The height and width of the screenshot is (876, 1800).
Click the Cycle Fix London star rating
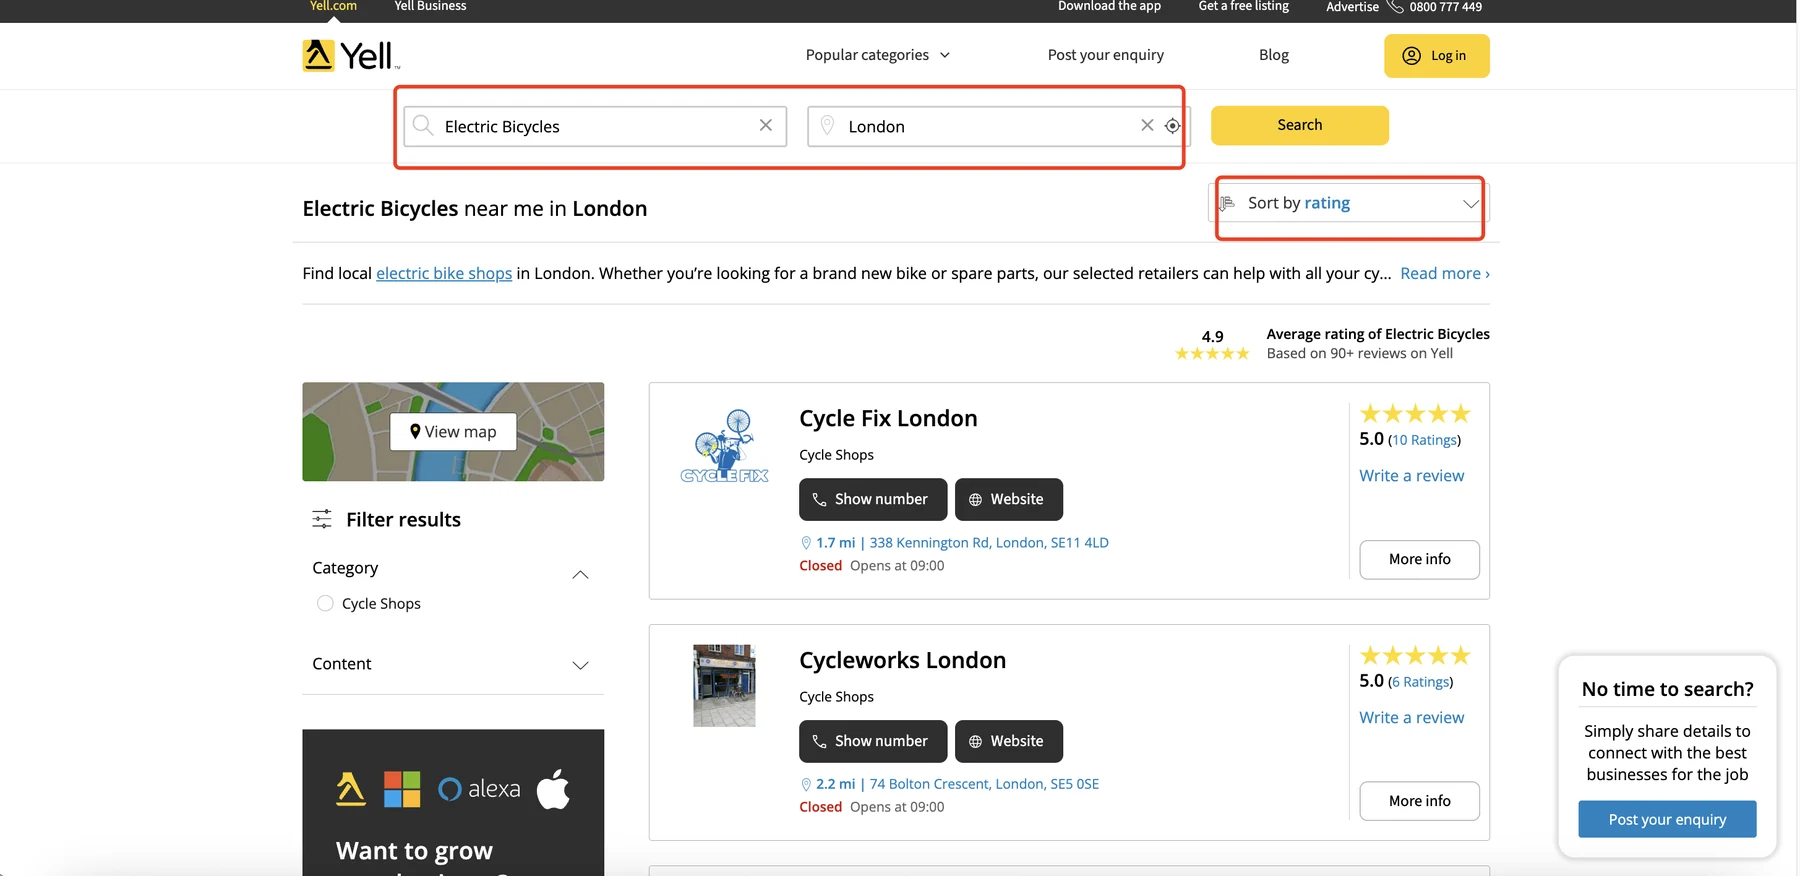1415,414
